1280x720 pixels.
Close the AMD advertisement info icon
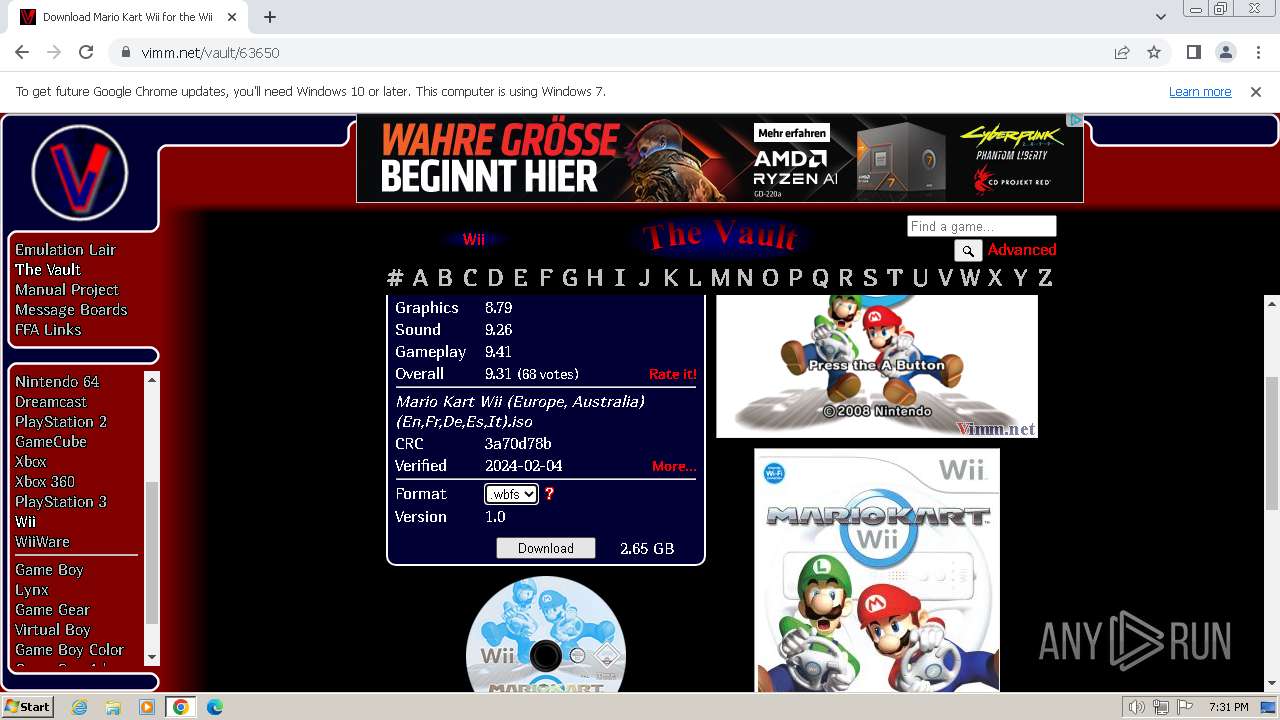tap(1074, 120)
